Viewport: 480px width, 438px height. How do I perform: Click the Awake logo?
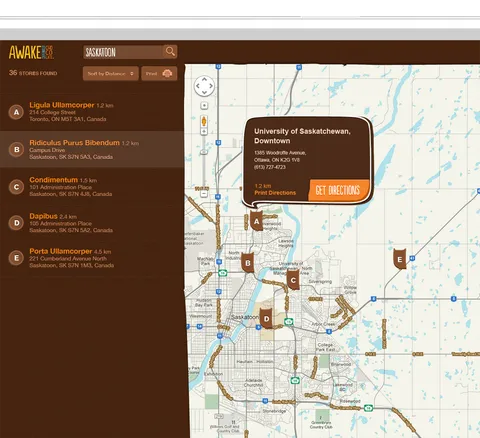tap(31, 52)
